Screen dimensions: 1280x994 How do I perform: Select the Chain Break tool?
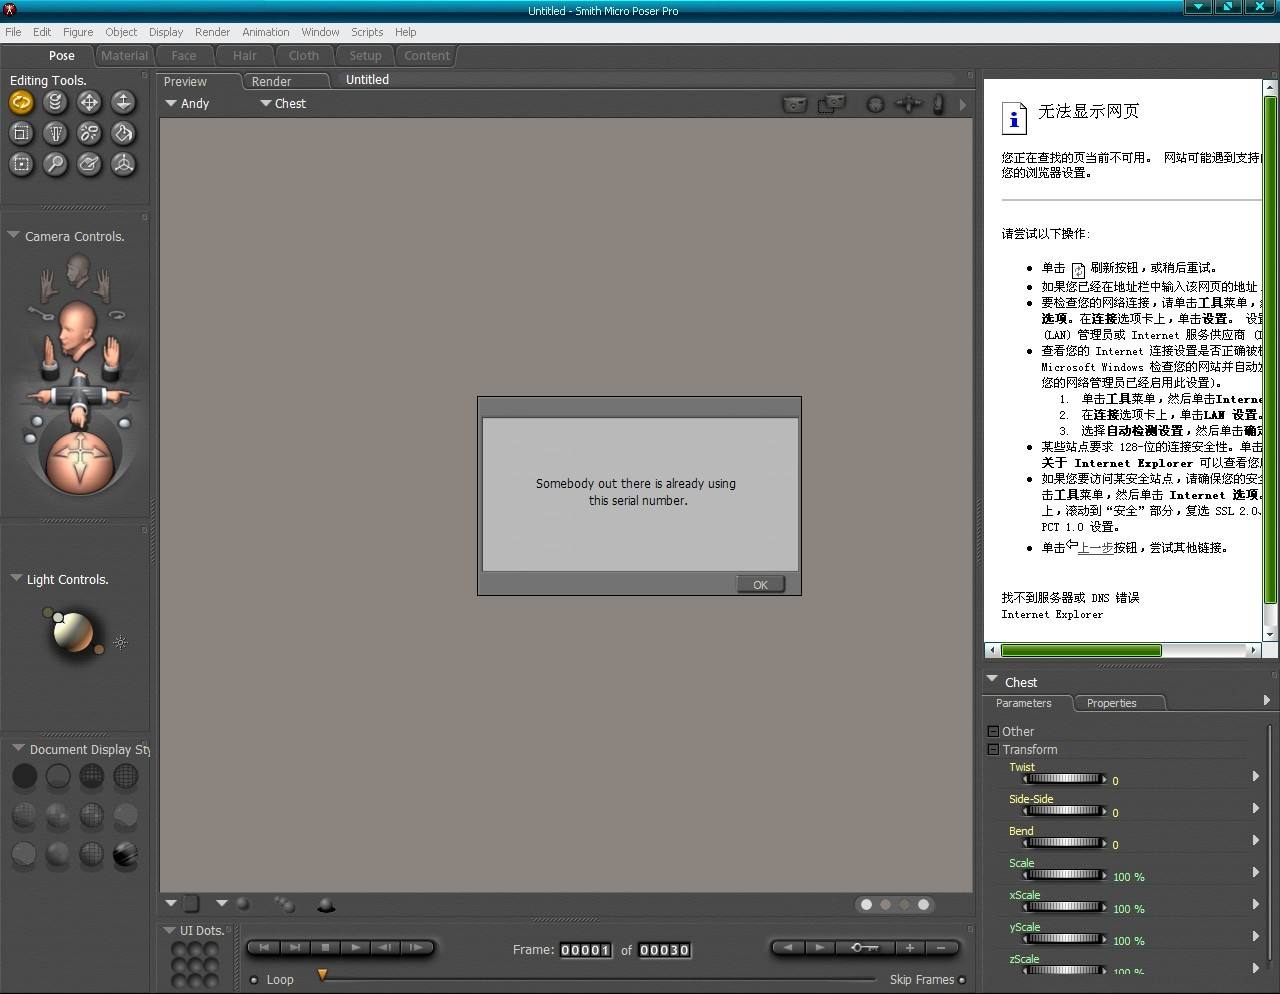click(89, 133)
